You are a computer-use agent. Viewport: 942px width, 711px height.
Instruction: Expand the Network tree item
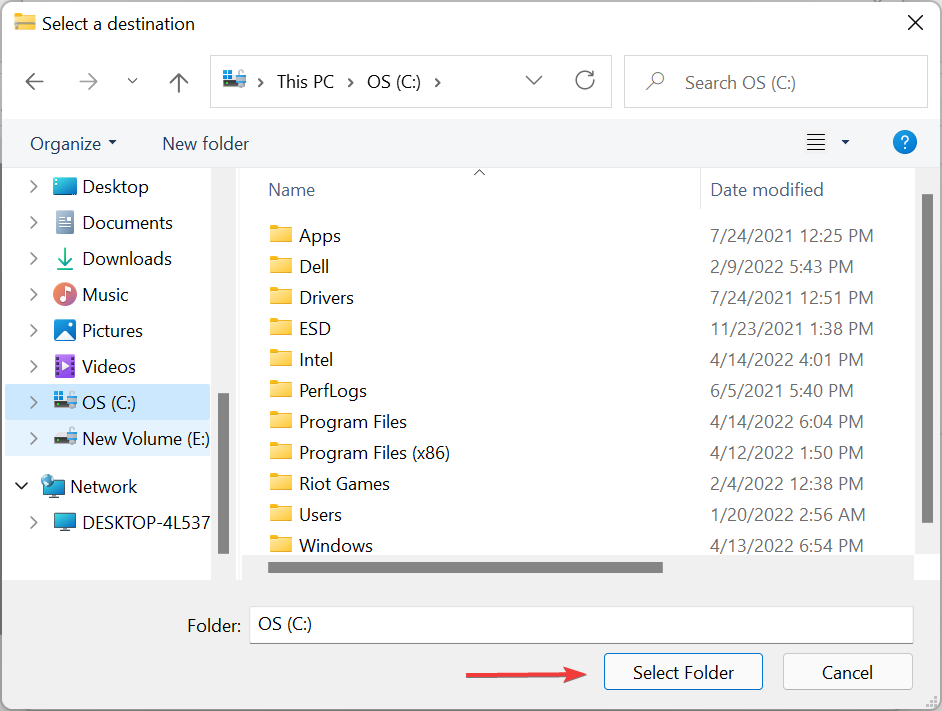pyautogui.click(x=22, y=486)
